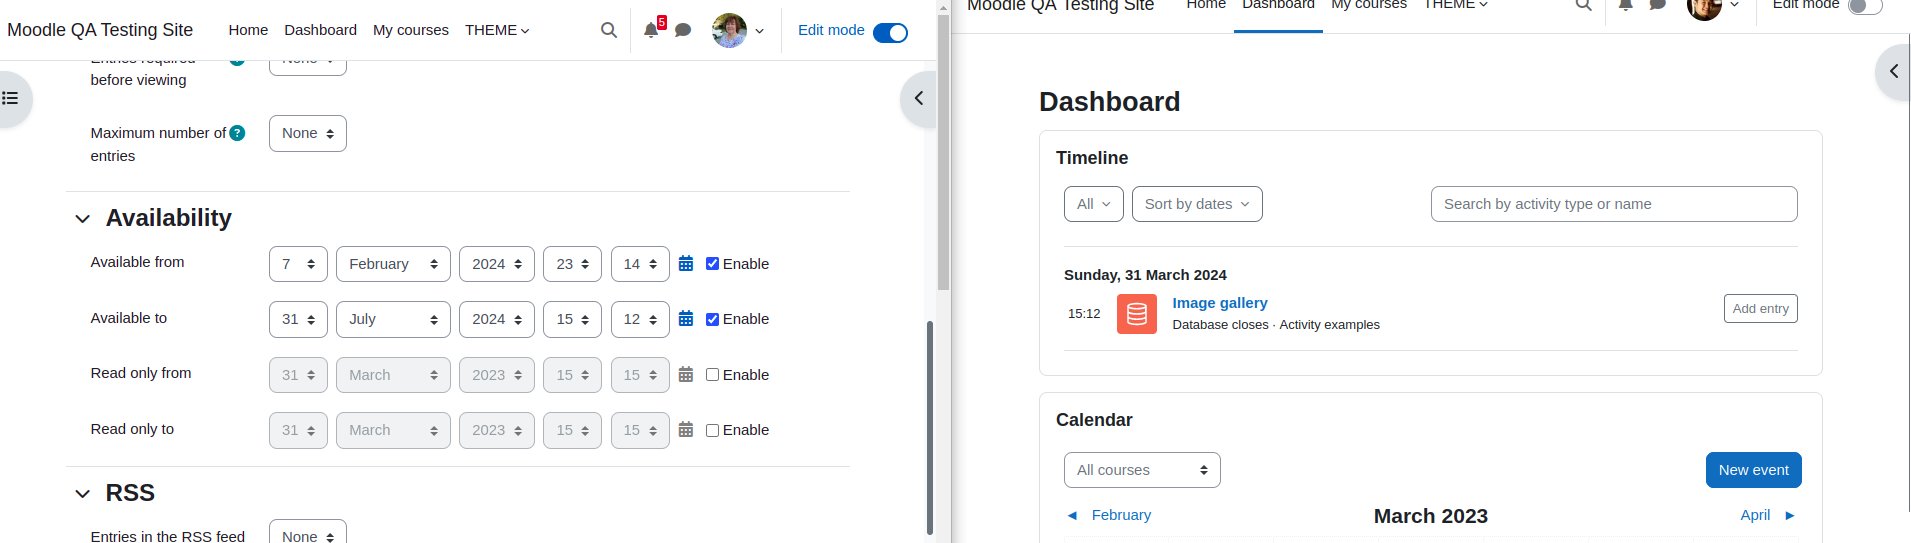Open messaging chat bubble in left window
Image resolution: width=1911 pixels, height=543 pixels.
tap(683, 30)
